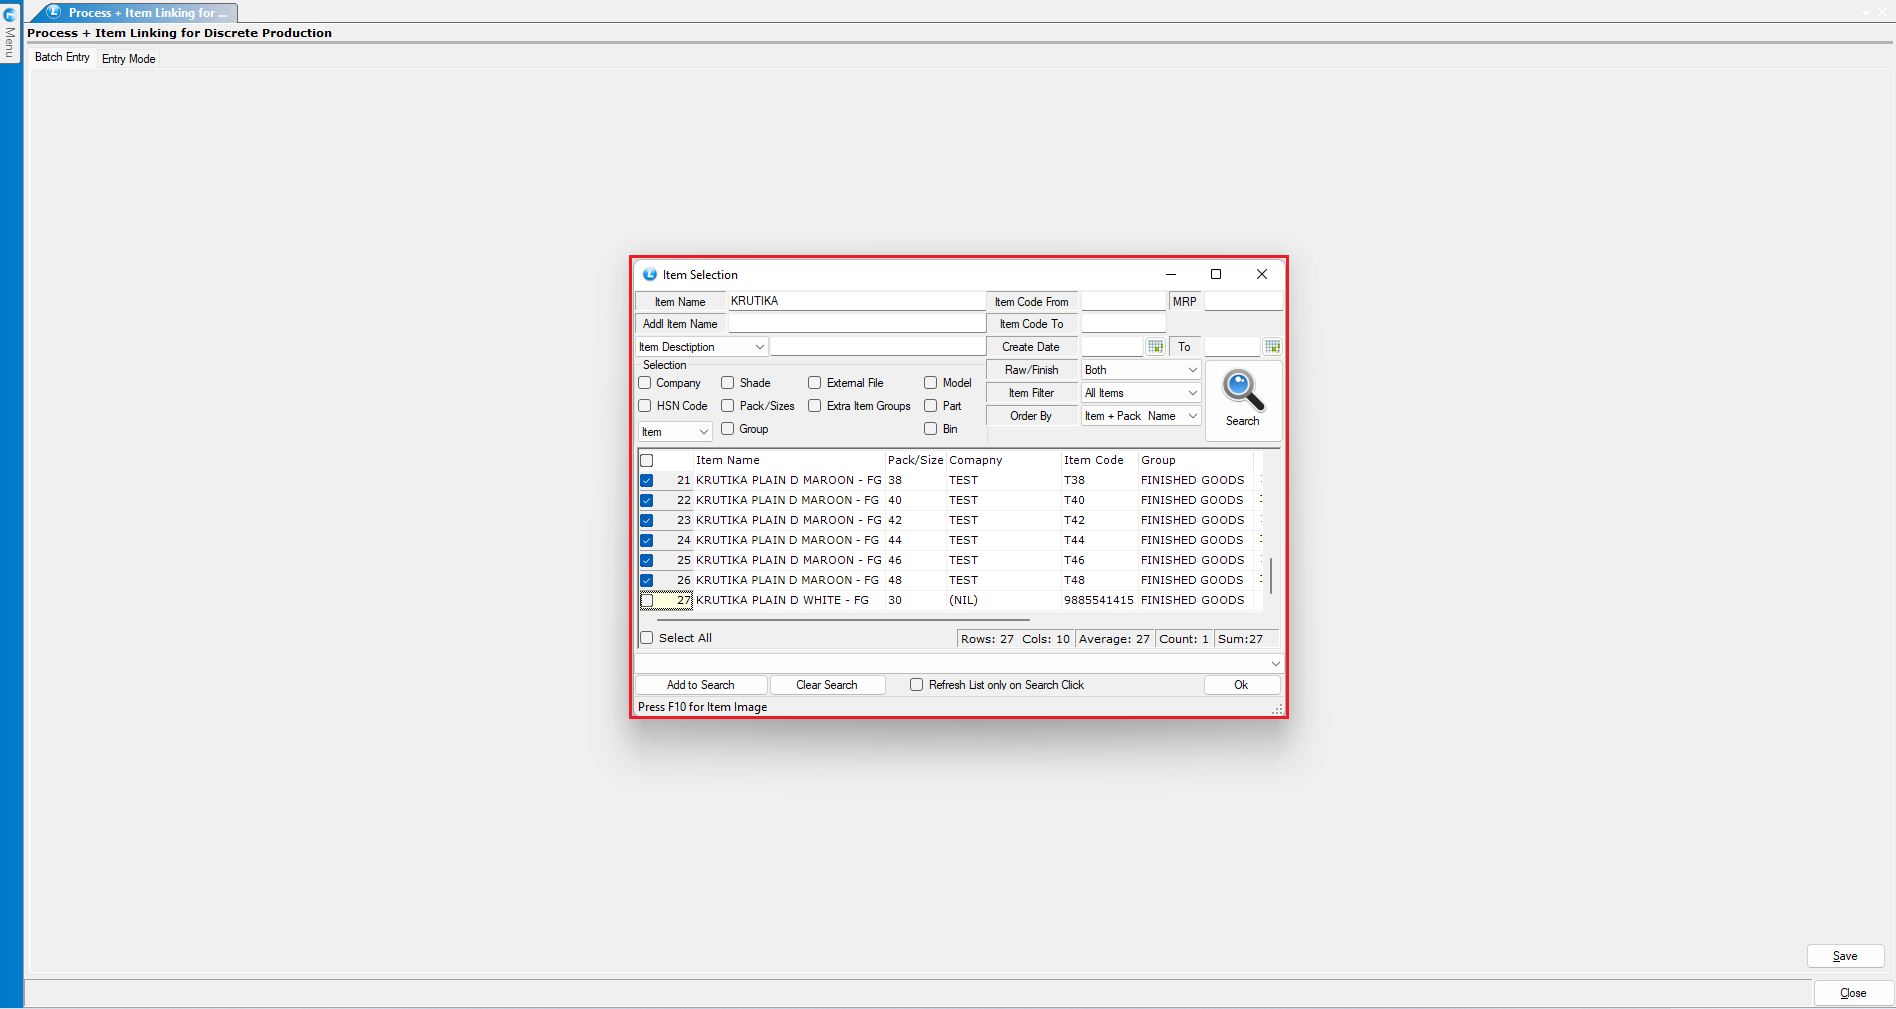Image resolution: width=1896 pixels, height=1009 pixels.
Task: Toggle Refresh List only on Search Click
Action: pos(916,685)
